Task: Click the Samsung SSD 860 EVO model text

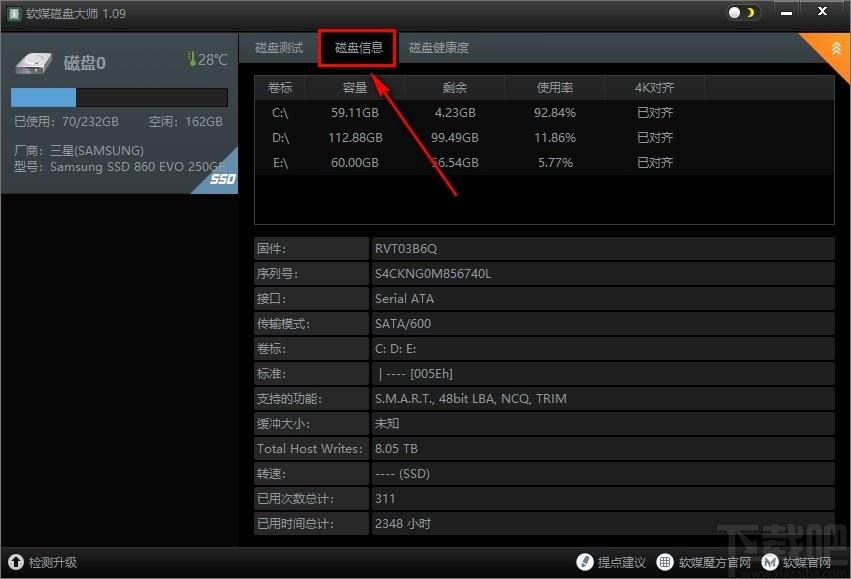Action: coord(137,167)
